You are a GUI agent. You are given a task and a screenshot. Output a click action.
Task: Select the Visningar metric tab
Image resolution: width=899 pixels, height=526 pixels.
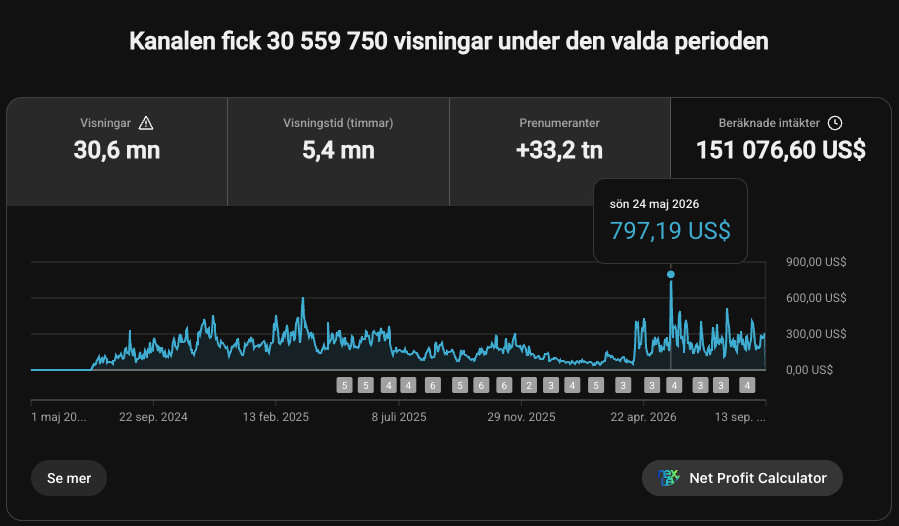(x=117, y=151)
